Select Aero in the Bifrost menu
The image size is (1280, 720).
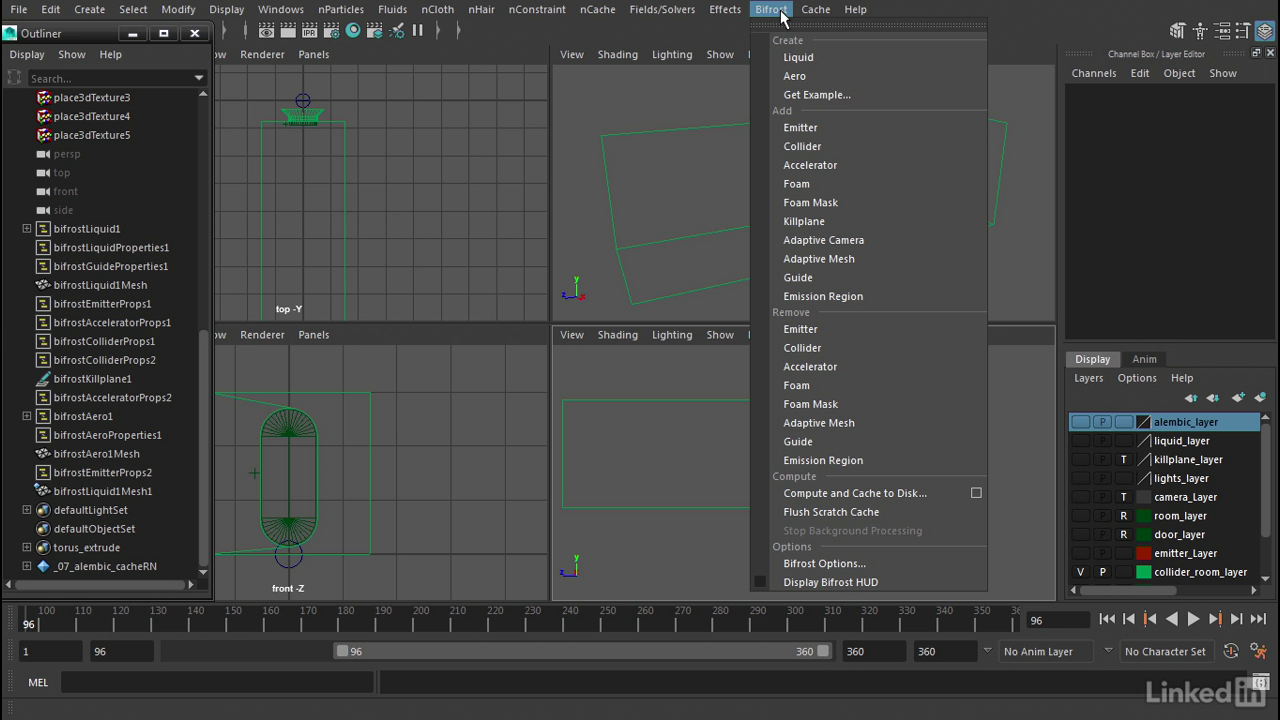tap(795, 76)
